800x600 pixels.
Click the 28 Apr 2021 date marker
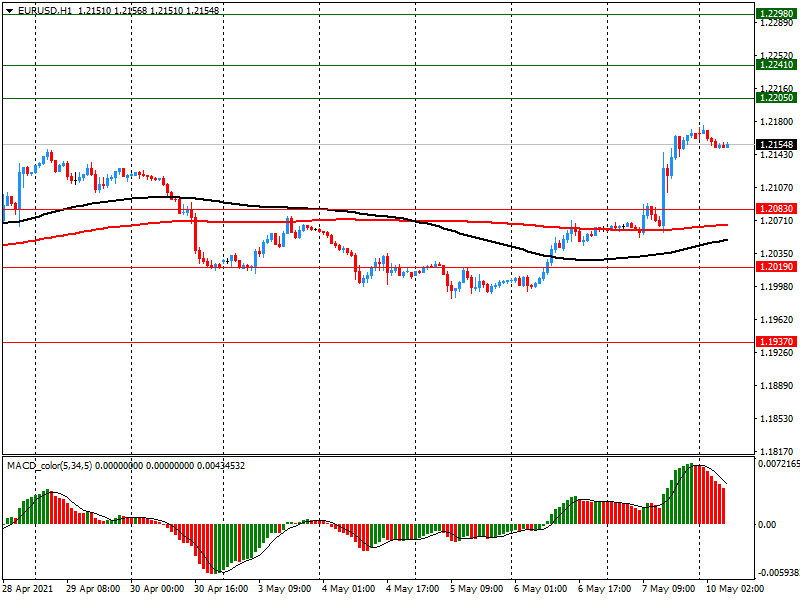pos(28,589)
